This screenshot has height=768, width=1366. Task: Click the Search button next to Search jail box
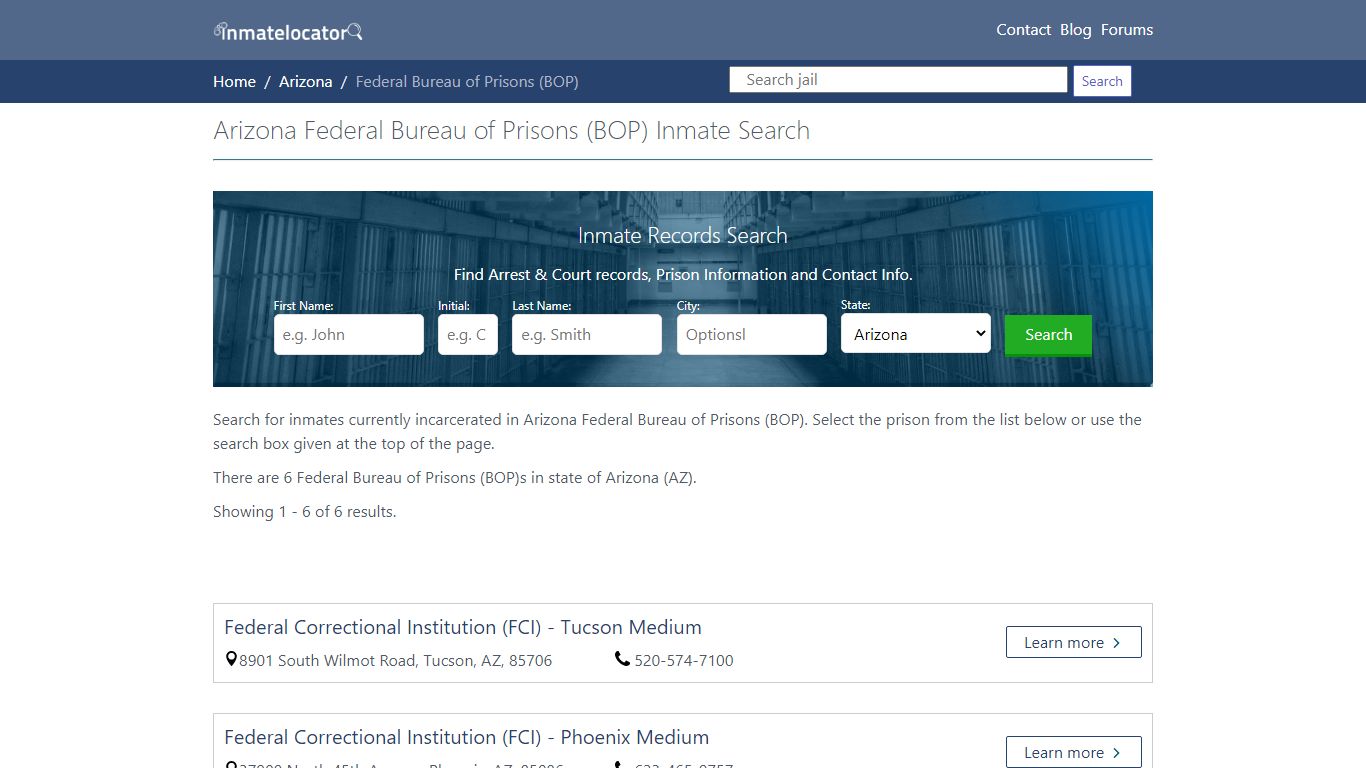1102,81
